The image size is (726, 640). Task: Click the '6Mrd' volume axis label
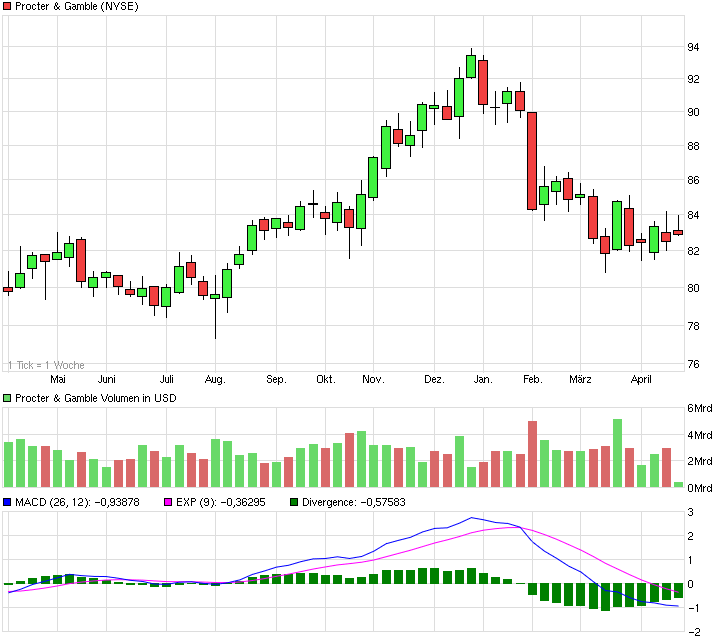(700, 408)
